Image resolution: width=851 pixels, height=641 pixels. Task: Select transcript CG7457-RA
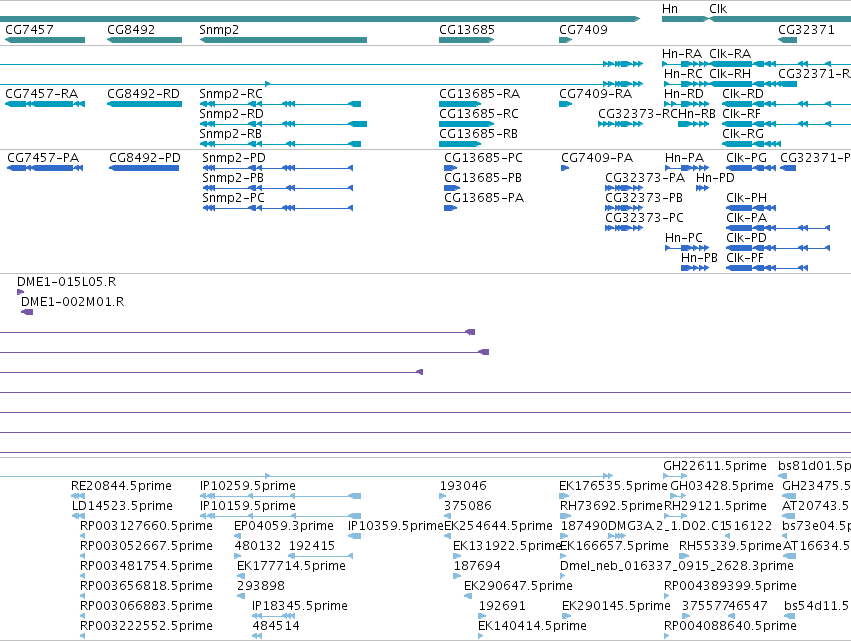(x=42, y=94)
